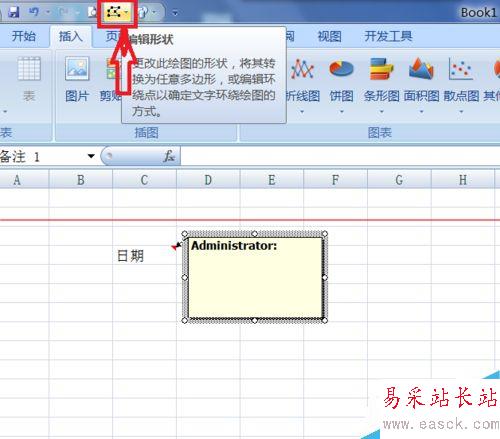
Task: Click the 插图 group label
Action: click(147, 133)
